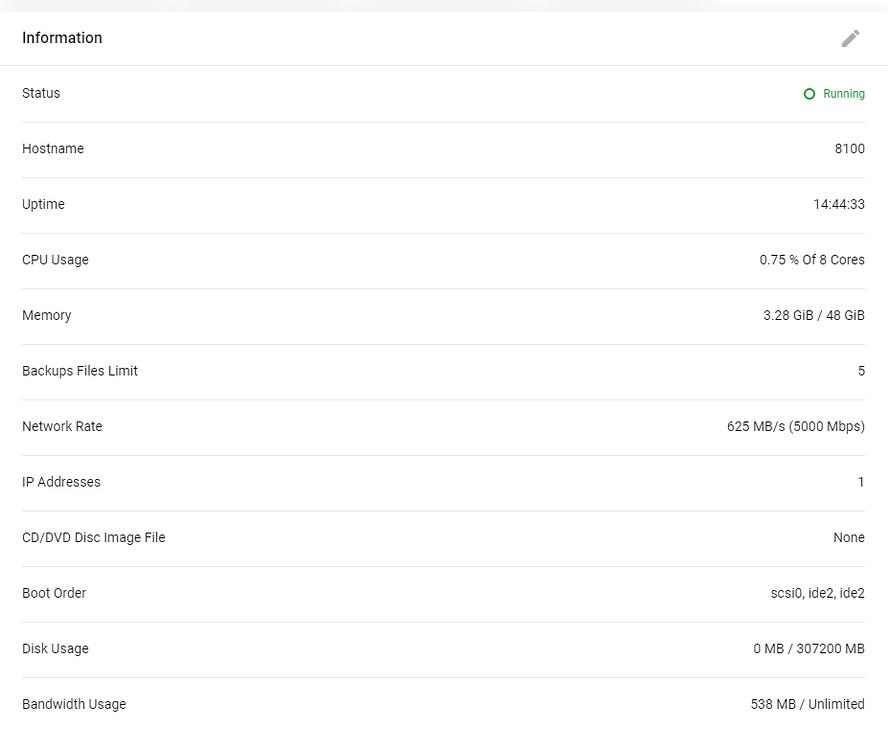Viewport: 888px width, 750px height.
Task: Click the CPU Usage label
Action: tap(55, 260)
